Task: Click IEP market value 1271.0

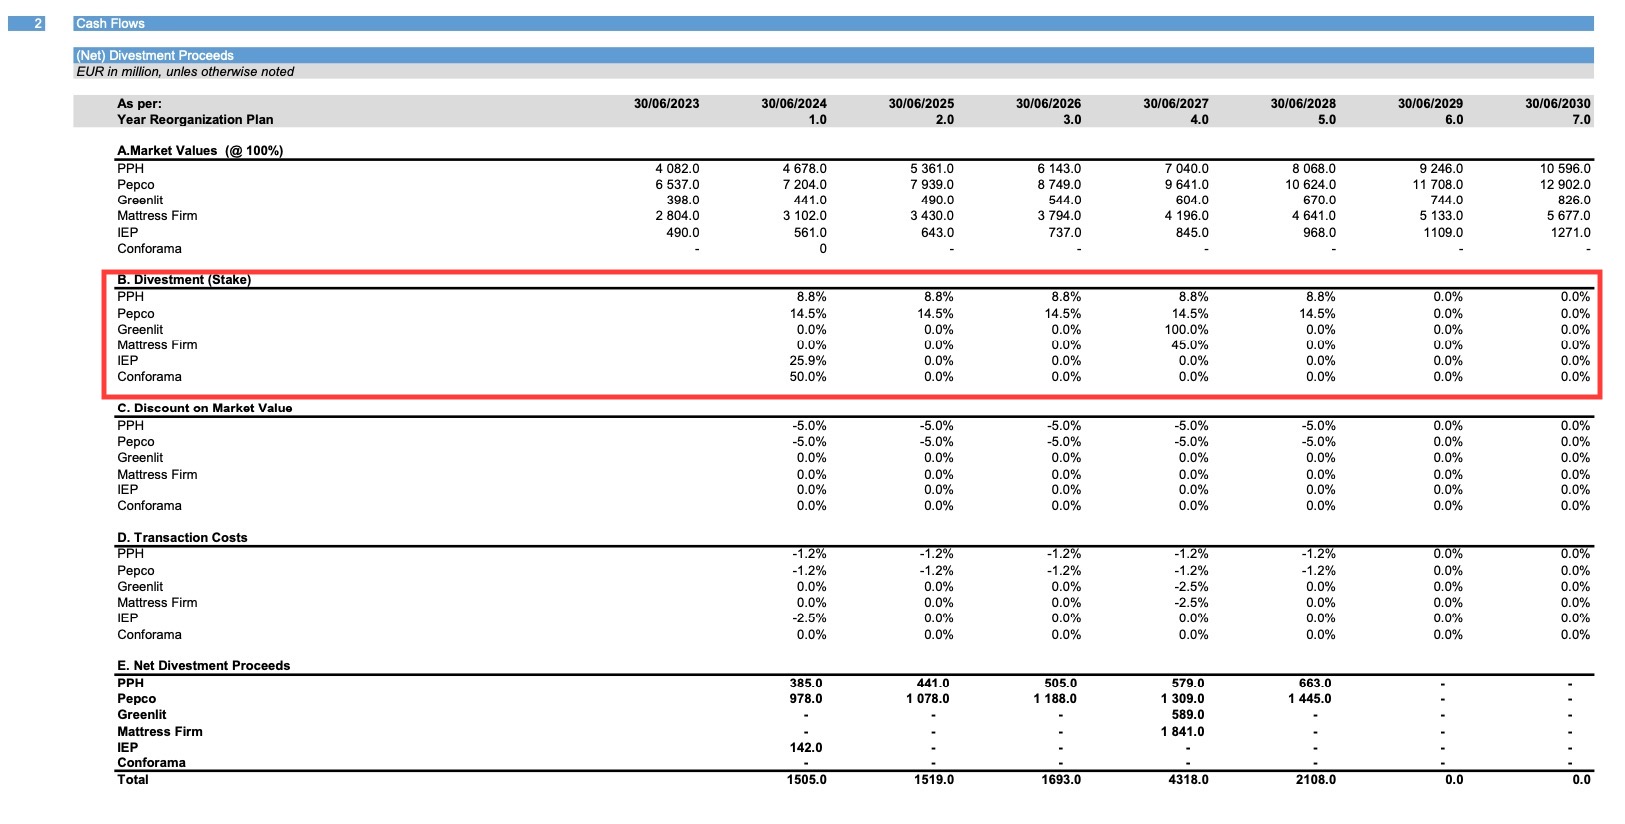Action: click(x=1571, y=232)
